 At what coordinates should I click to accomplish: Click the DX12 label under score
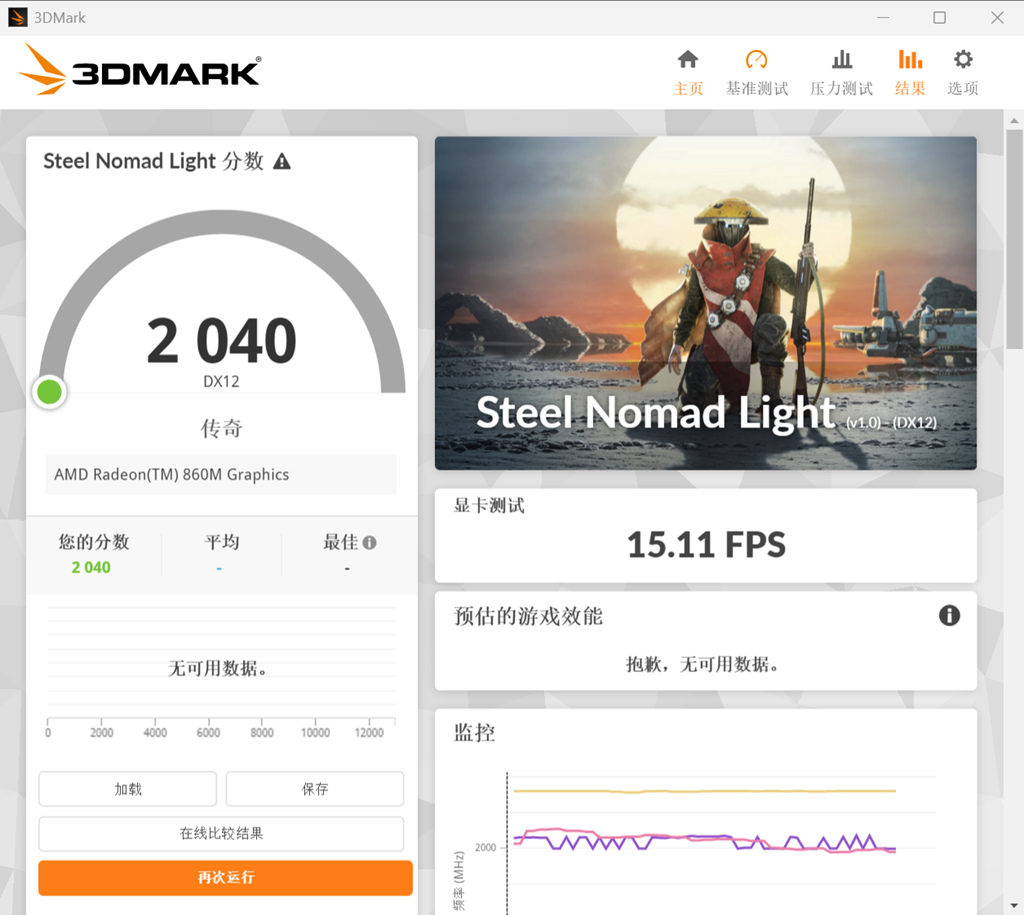click(221, 381)
